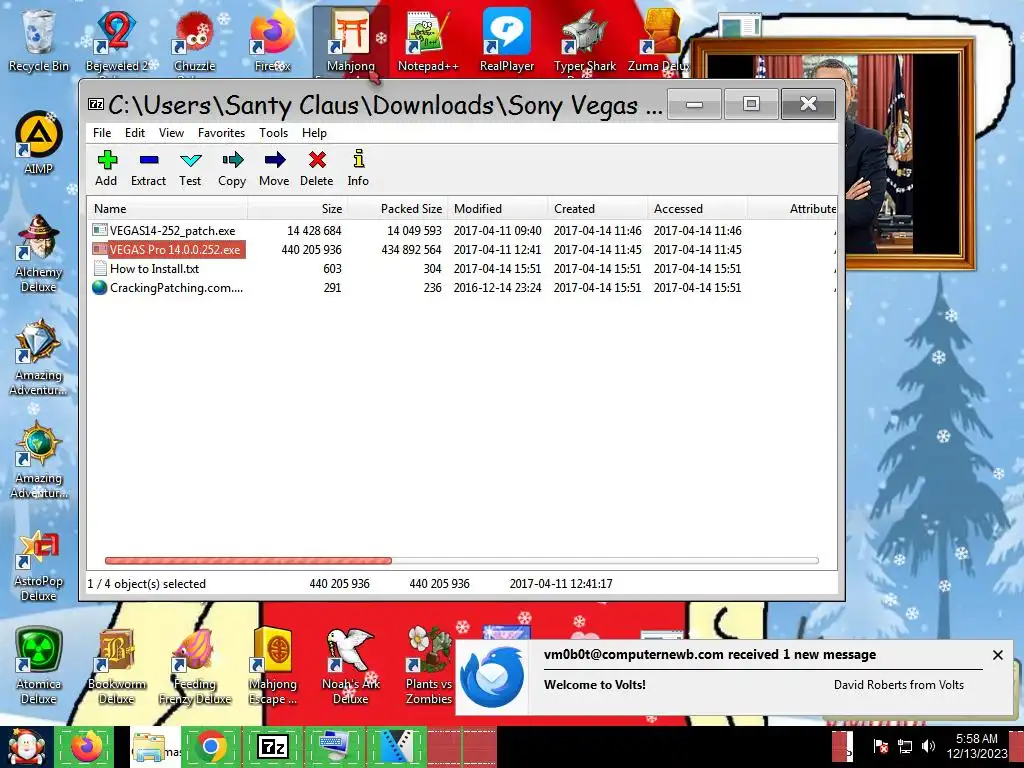
Task: Switch to 7-Zip on the taskbar
Action: click(x=272, y=747)
